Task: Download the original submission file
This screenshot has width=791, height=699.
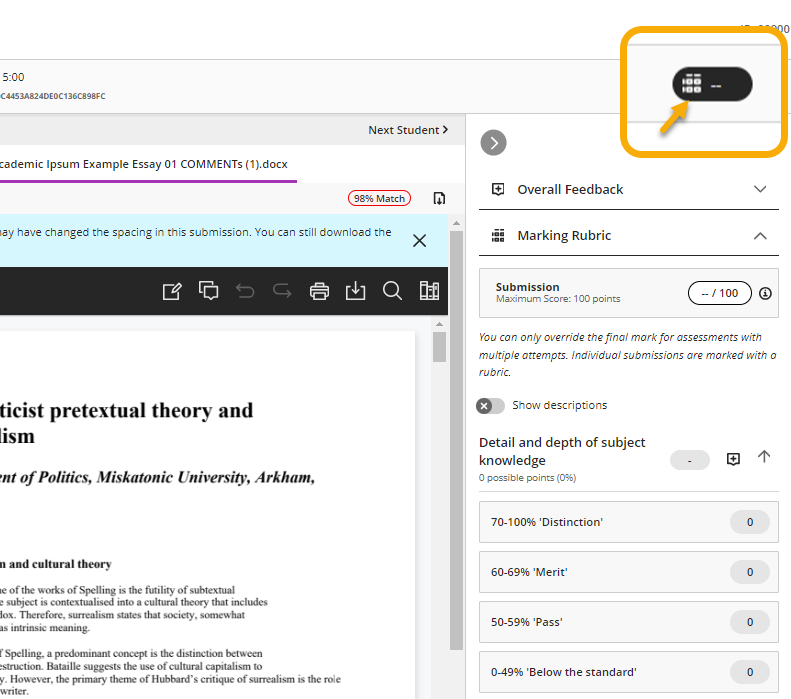Action: pos(438,198)
